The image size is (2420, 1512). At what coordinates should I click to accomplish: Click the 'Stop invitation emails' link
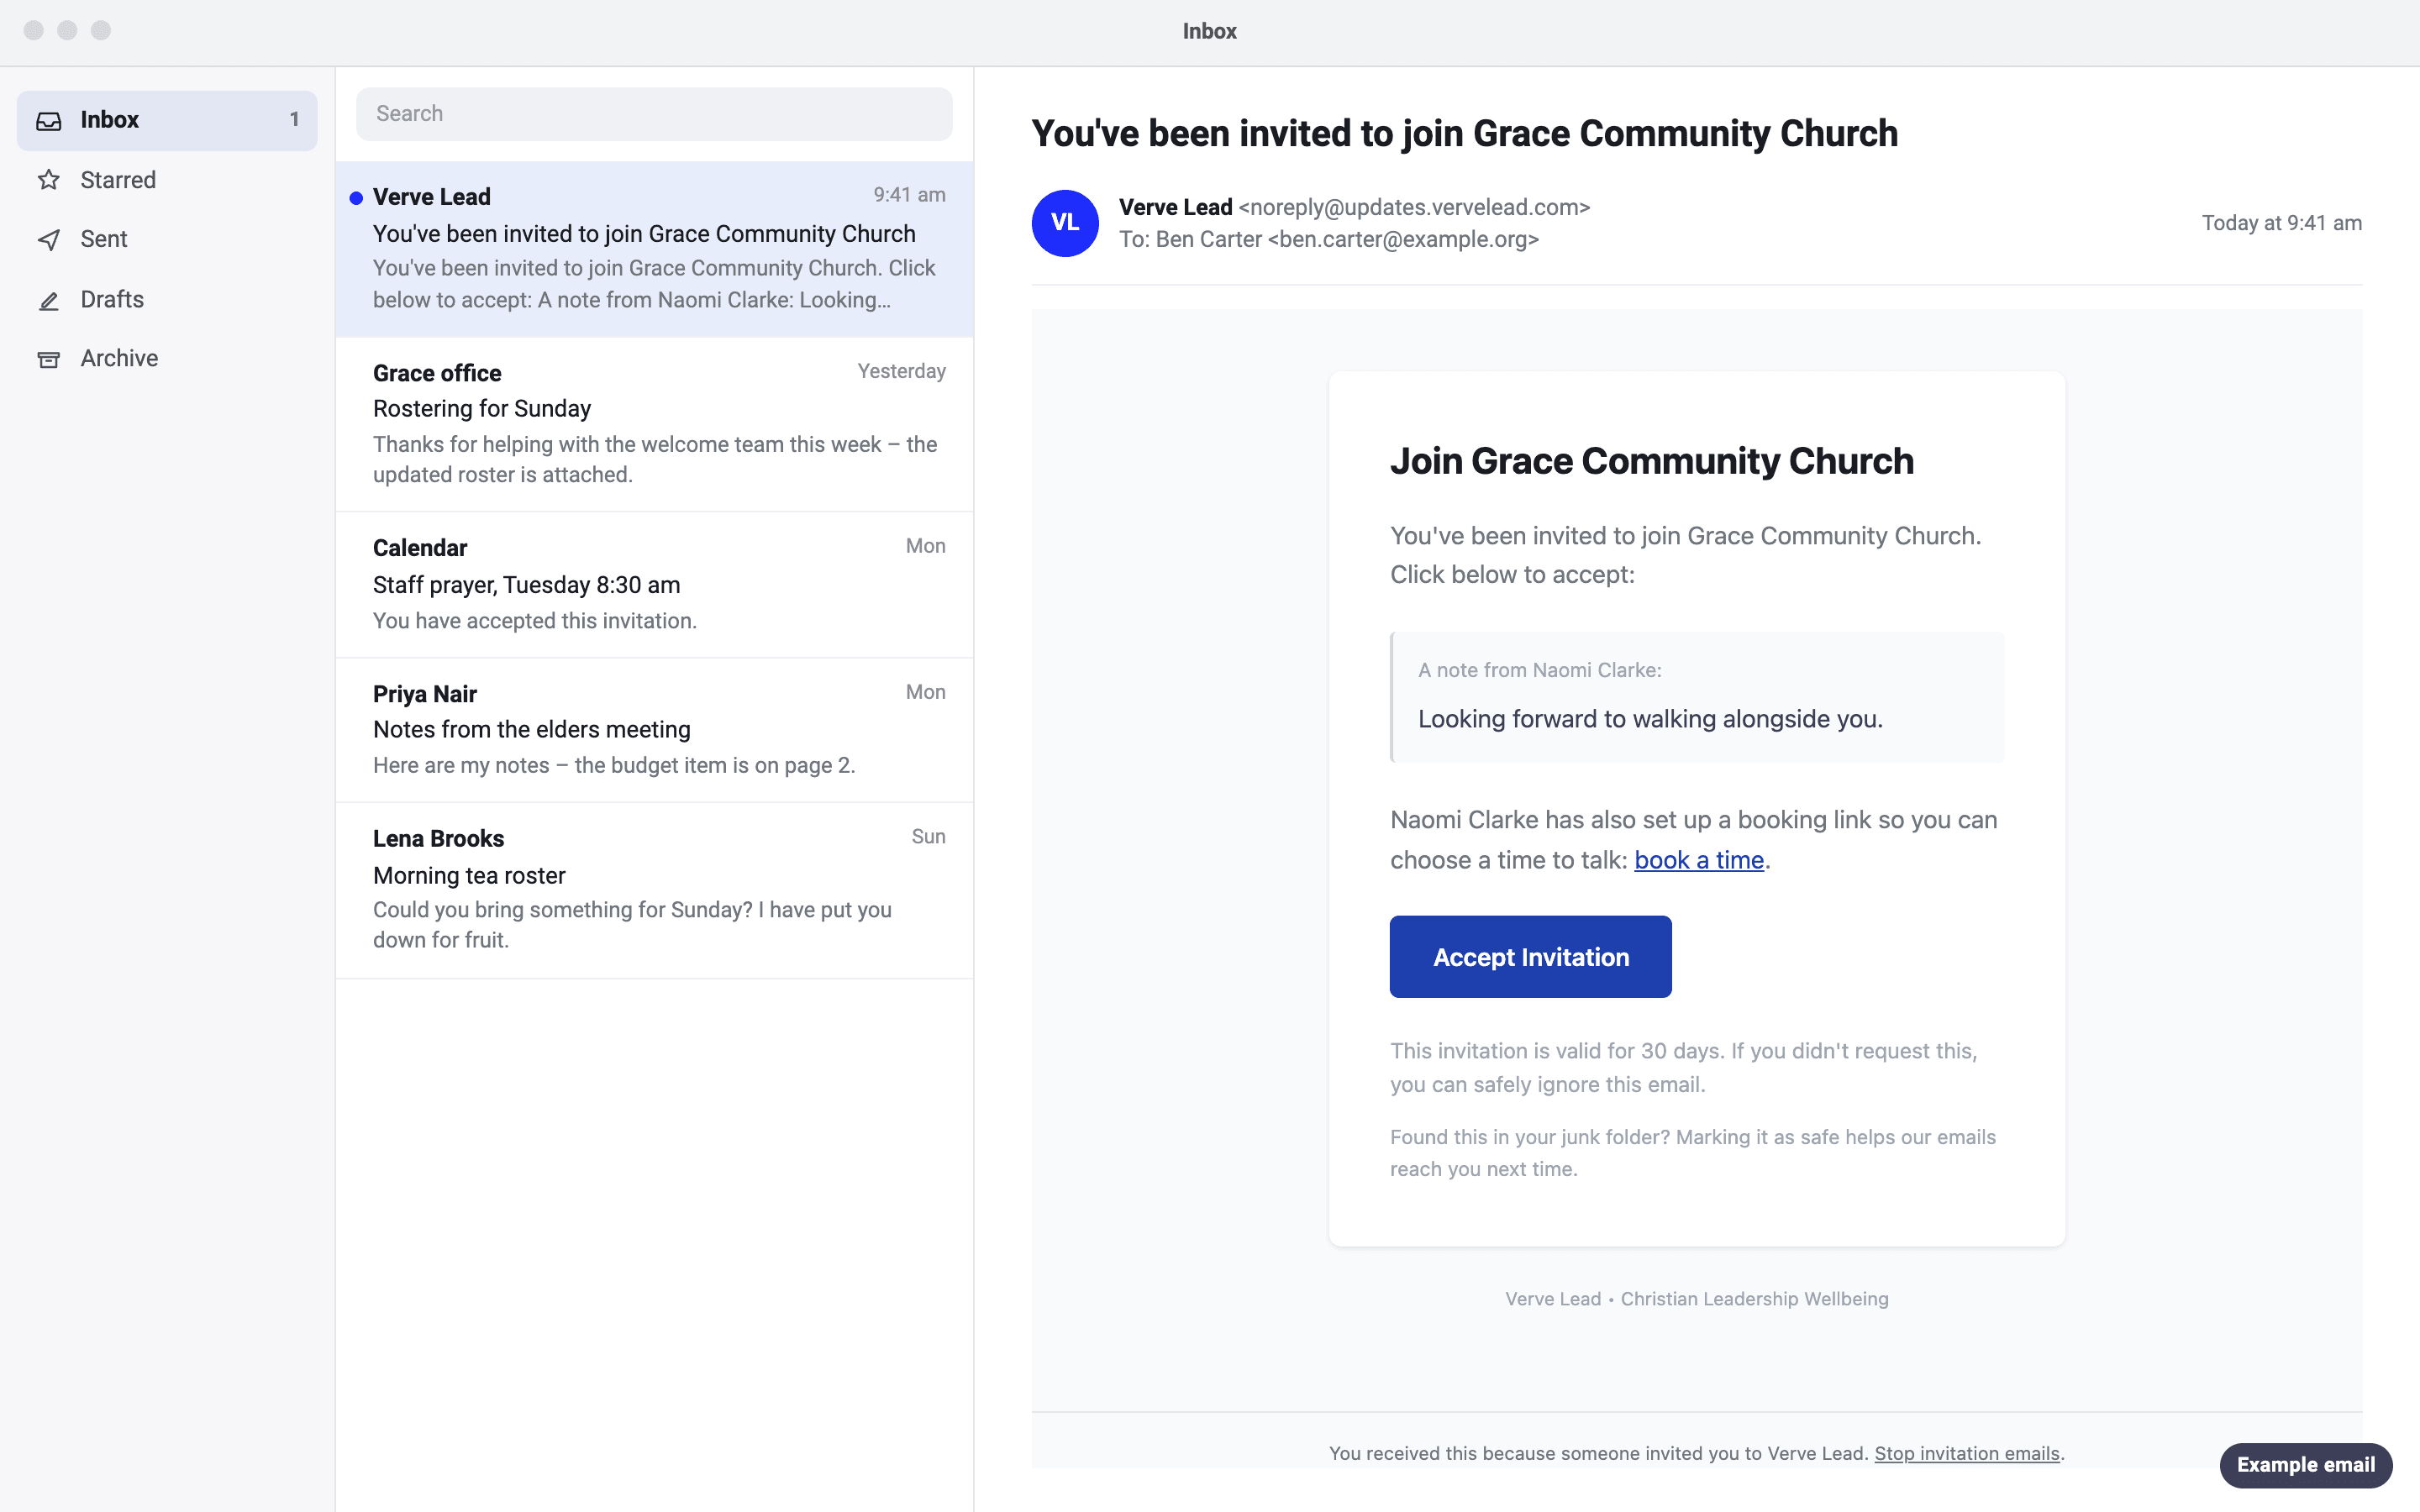click(1966, 1453)
